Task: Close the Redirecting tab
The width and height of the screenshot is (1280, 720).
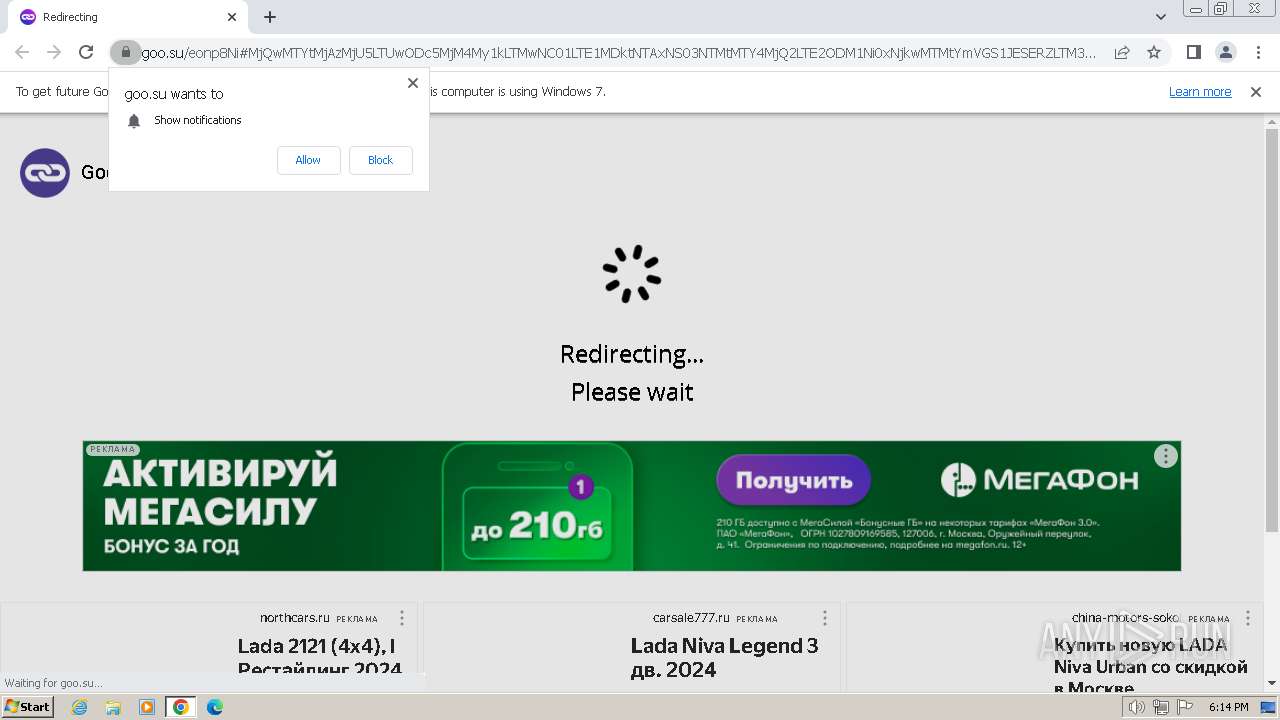Action: click(232, 17)
